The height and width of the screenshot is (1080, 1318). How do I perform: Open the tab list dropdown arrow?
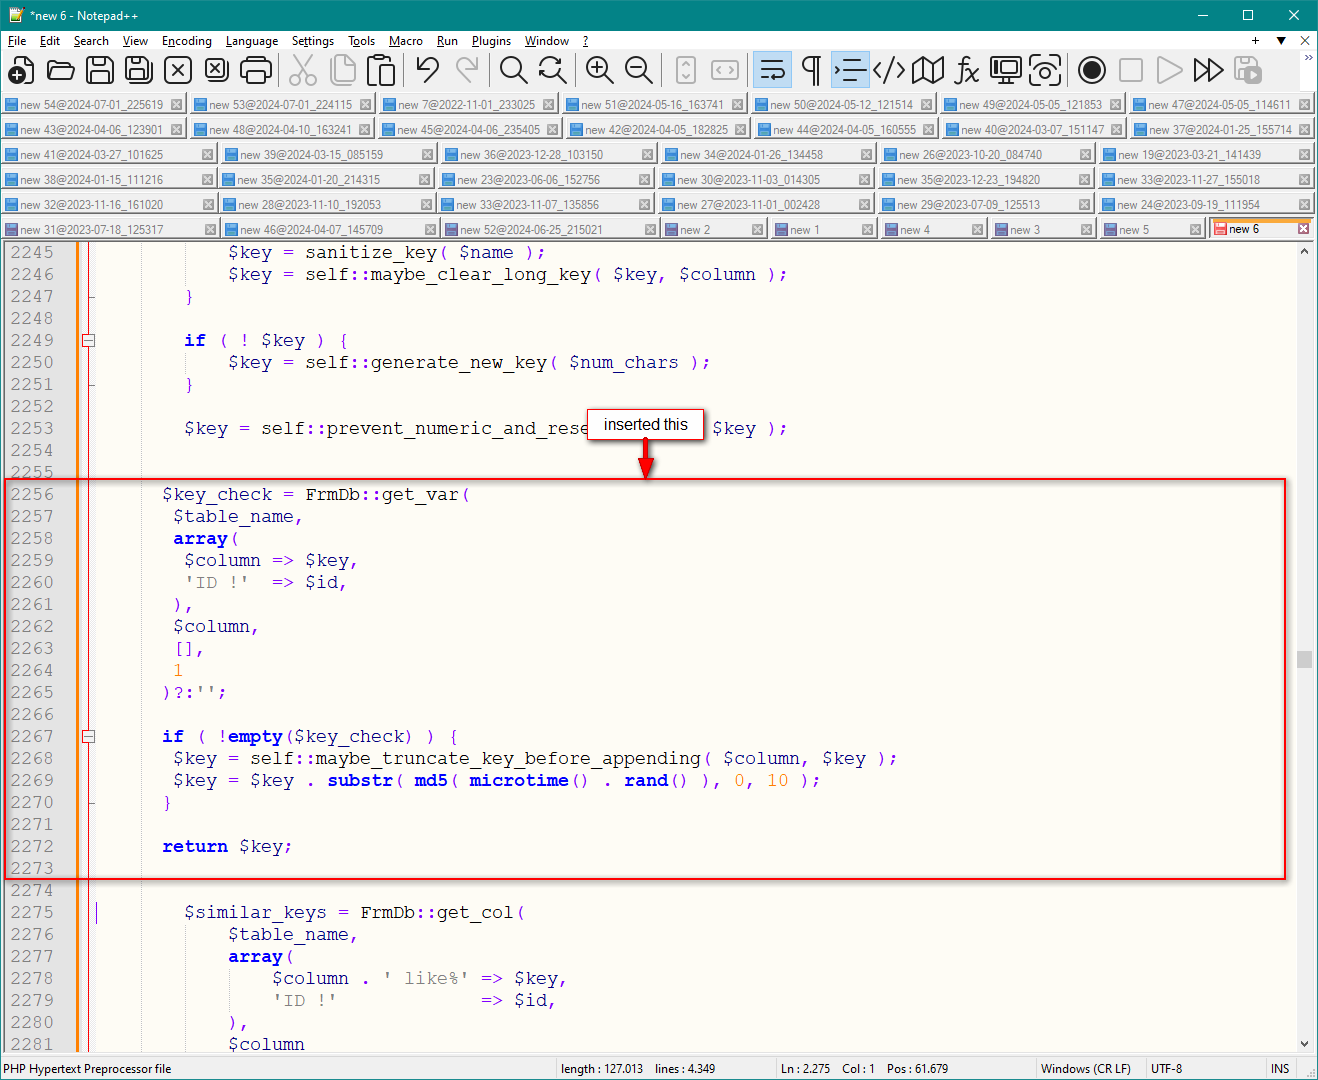pyautogui.click(x=1281, y=41)
